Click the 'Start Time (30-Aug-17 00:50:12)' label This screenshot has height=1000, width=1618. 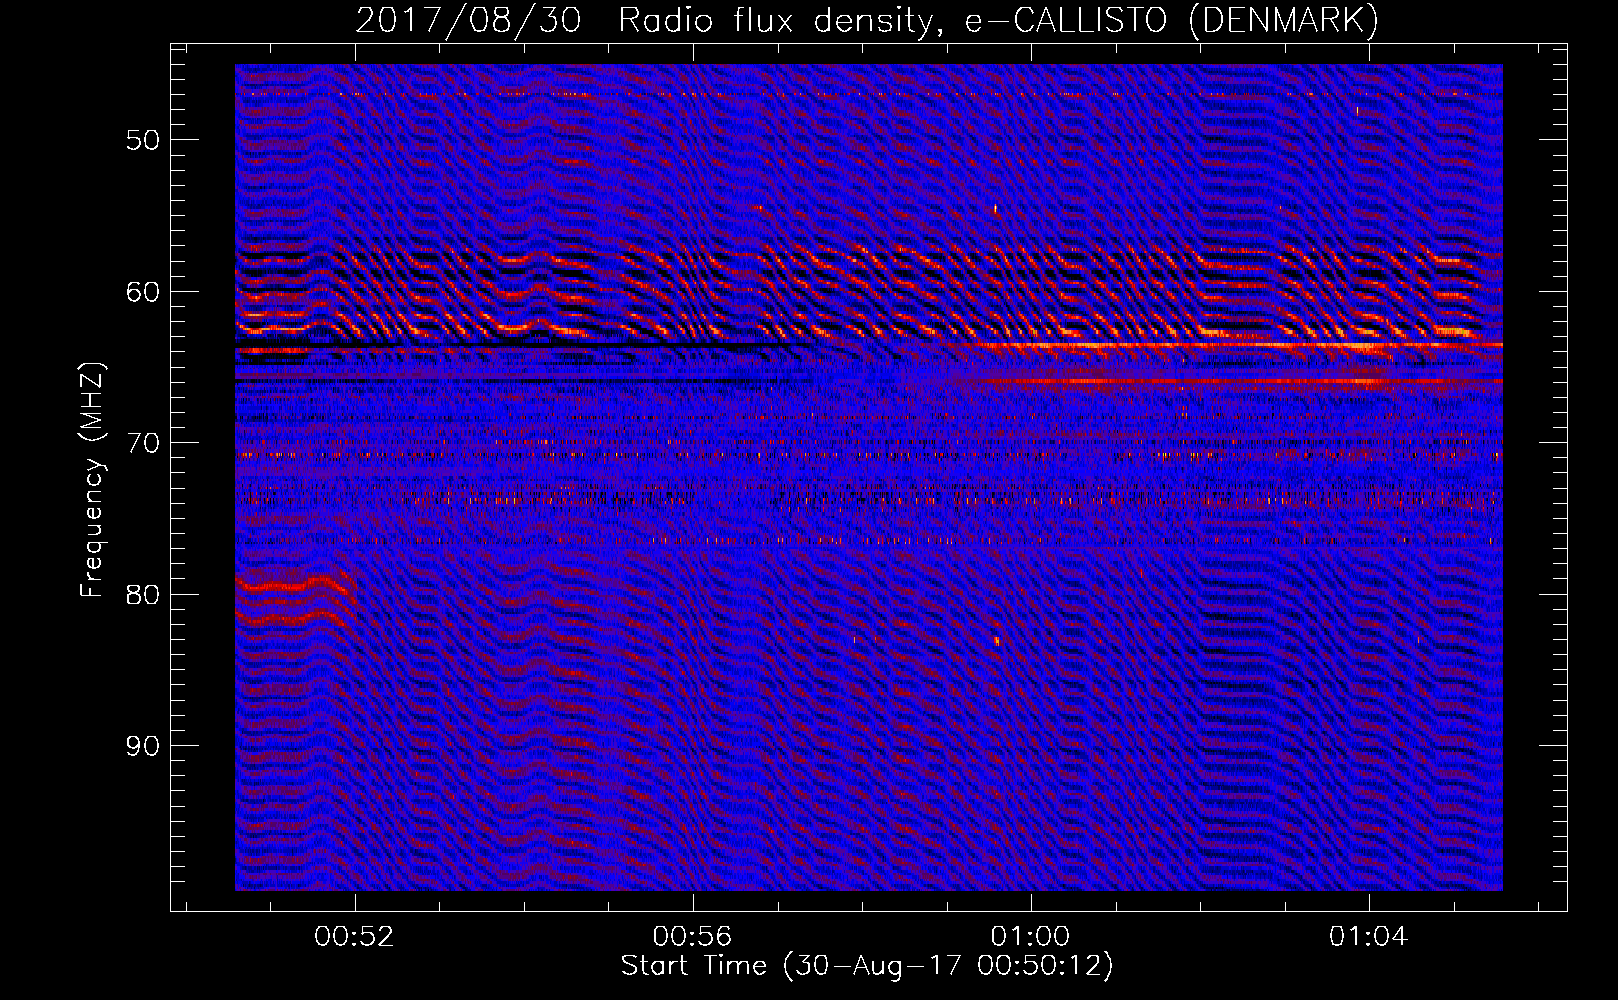(x=867, y=966)
